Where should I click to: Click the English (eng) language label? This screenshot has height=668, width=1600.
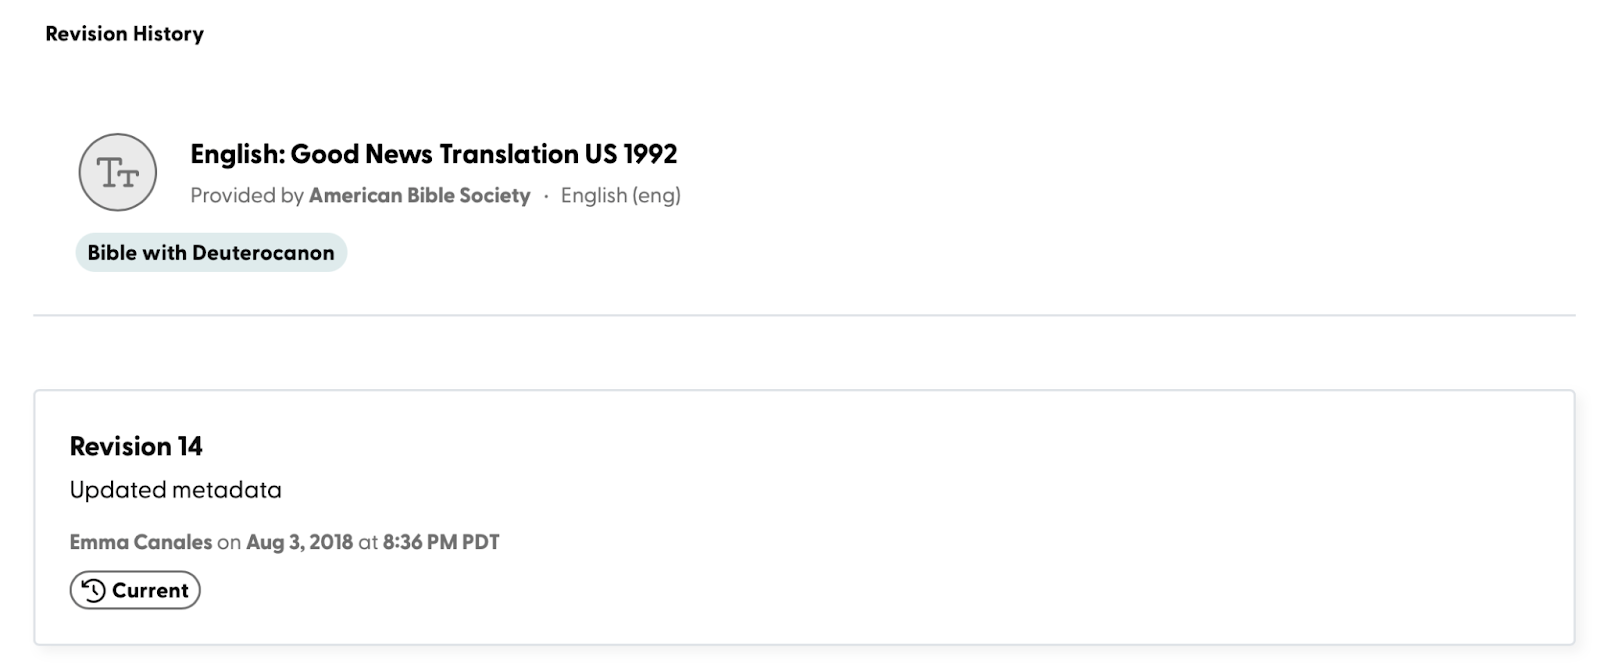[620, 195]
